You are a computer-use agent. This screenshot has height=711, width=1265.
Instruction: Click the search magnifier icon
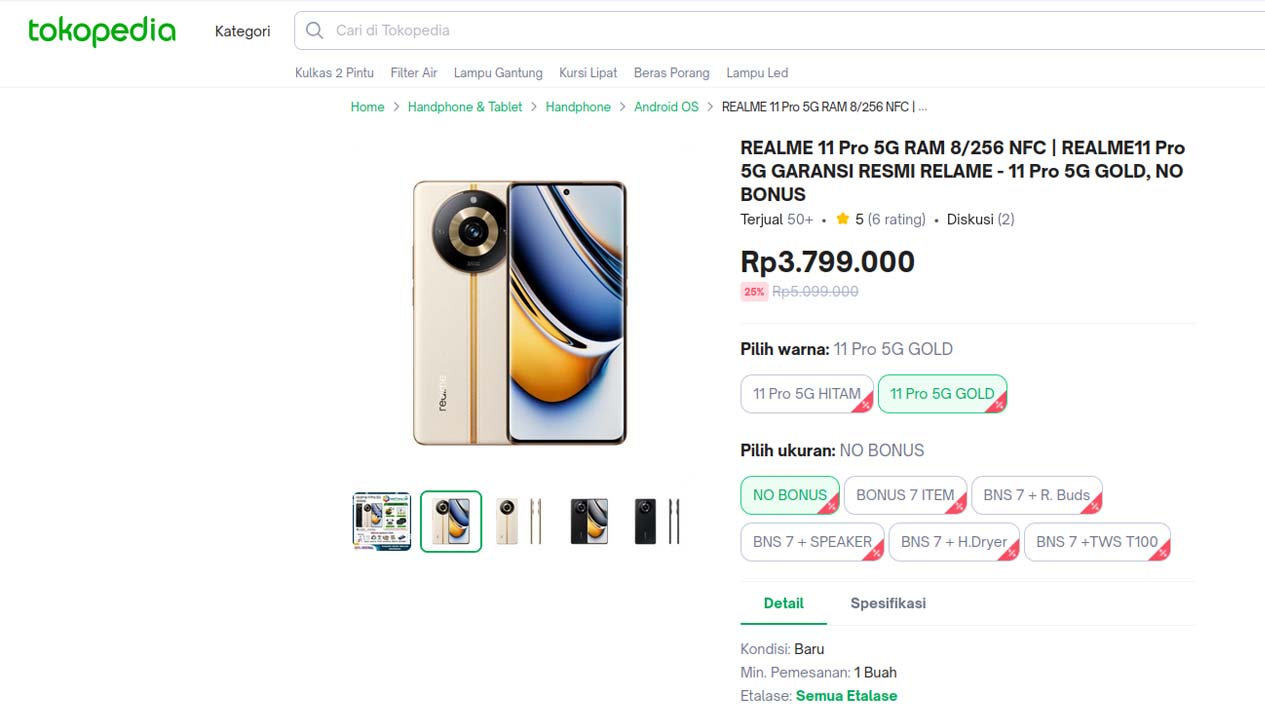[313, 30]
